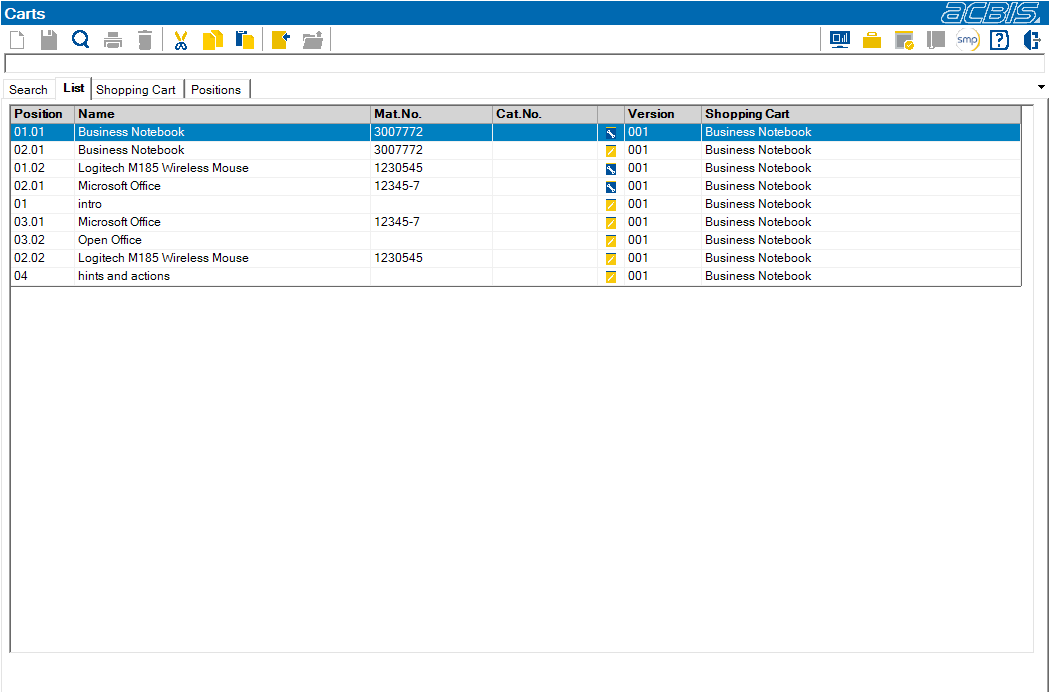Sort by the Cat.No. column header
The height and width of the screenshot is (692, 1049).
(x=545, y=114)
